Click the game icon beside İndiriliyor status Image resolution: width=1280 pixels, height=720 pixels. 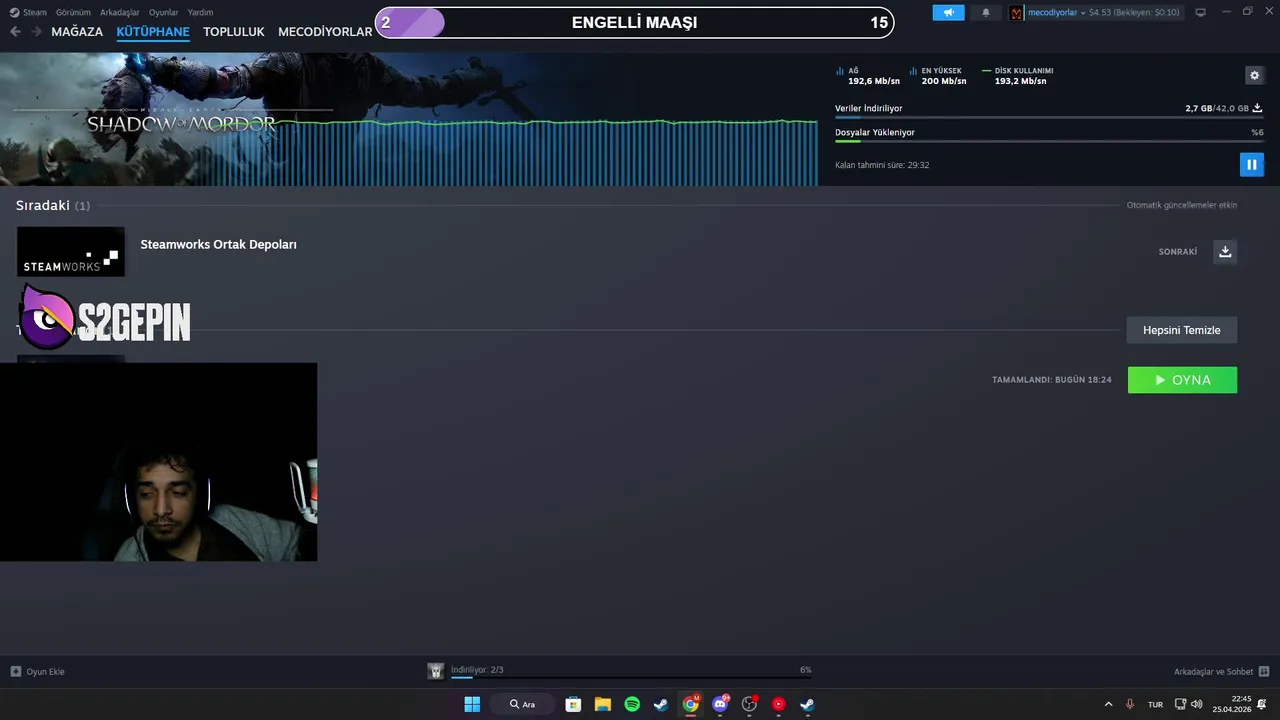click(x=436, y=671)
